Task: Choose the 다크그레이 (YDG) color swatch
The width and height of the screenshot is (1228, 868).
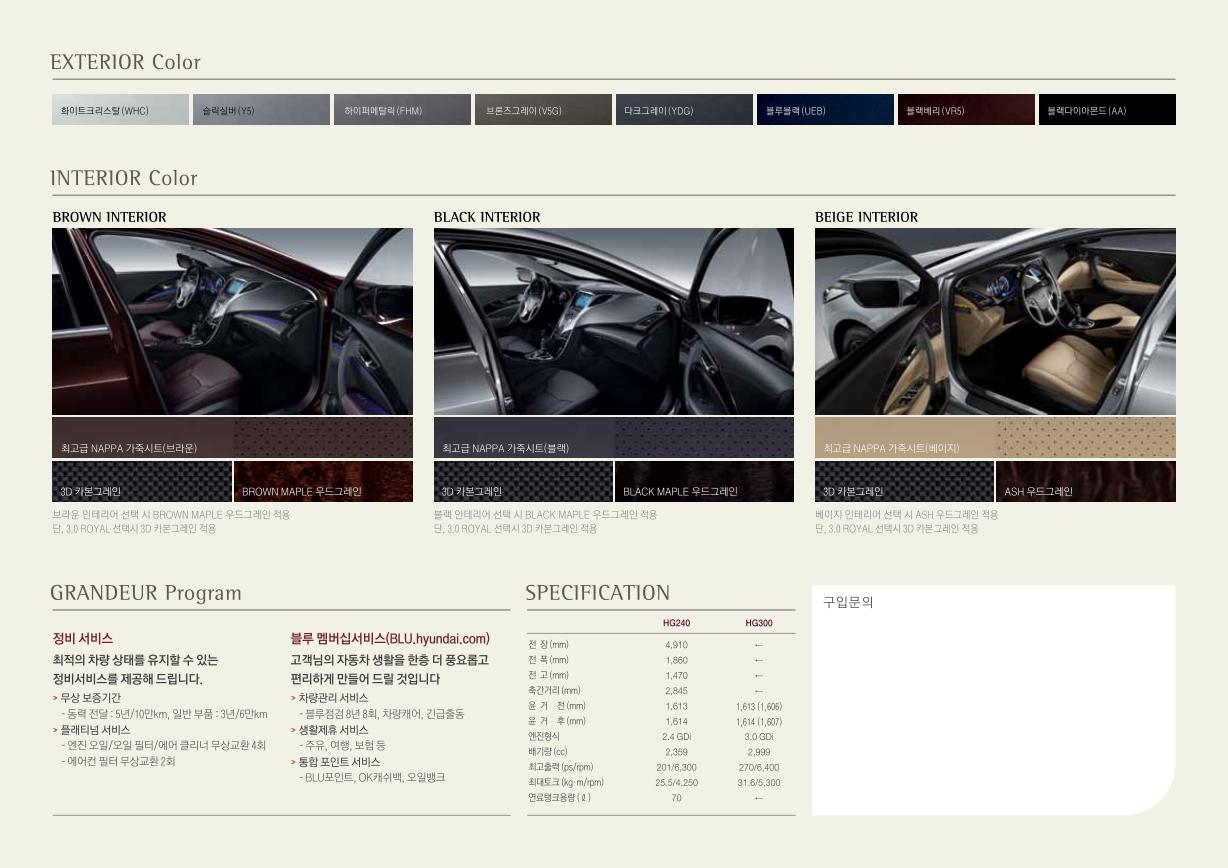Action: click(x=684, y=110)
